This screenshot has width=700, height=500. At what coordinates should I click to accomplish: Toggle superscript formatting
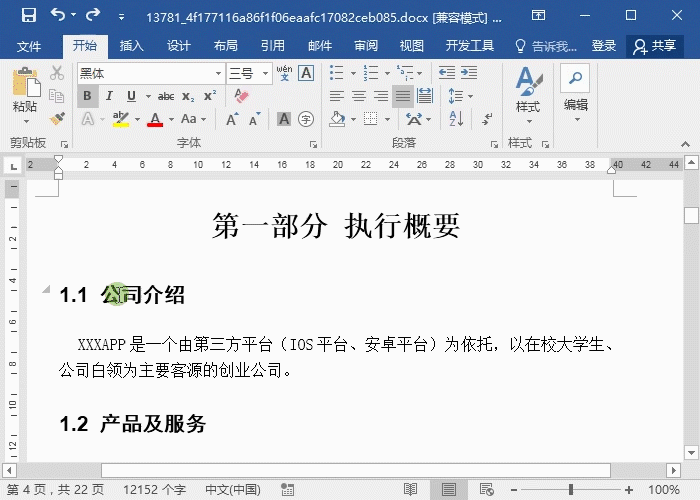pos(210,96)
